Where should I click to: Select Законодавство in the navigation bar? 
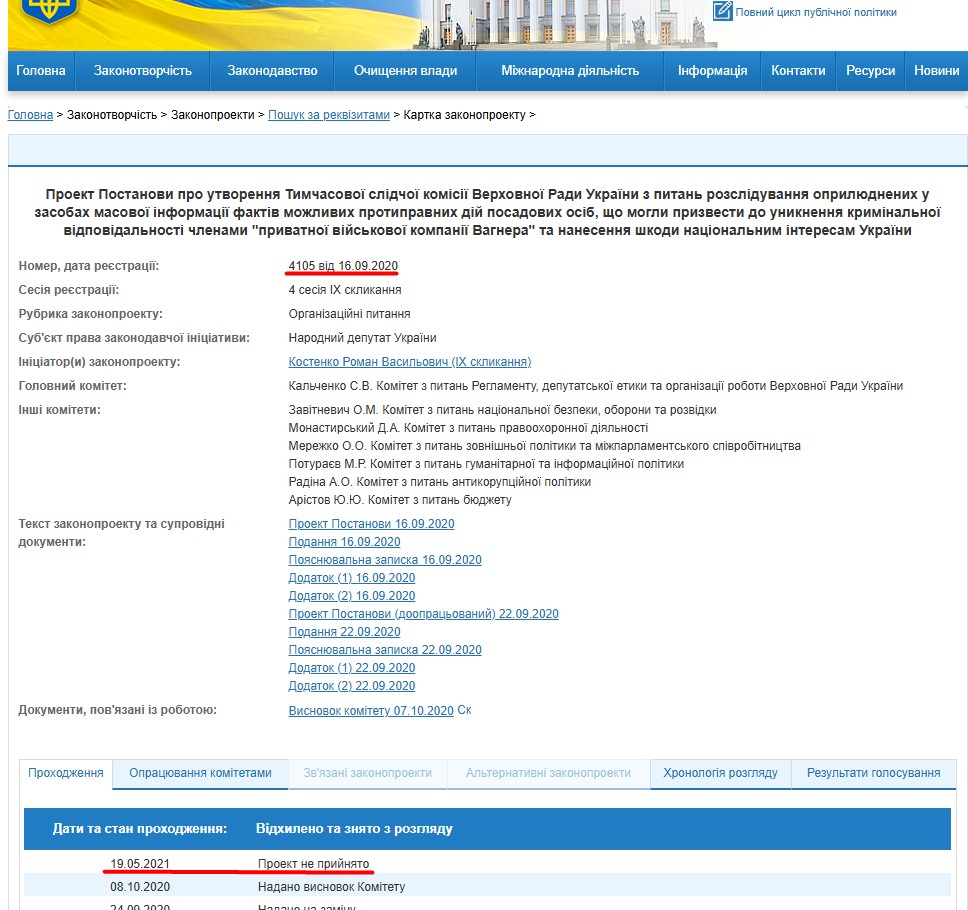272,71
